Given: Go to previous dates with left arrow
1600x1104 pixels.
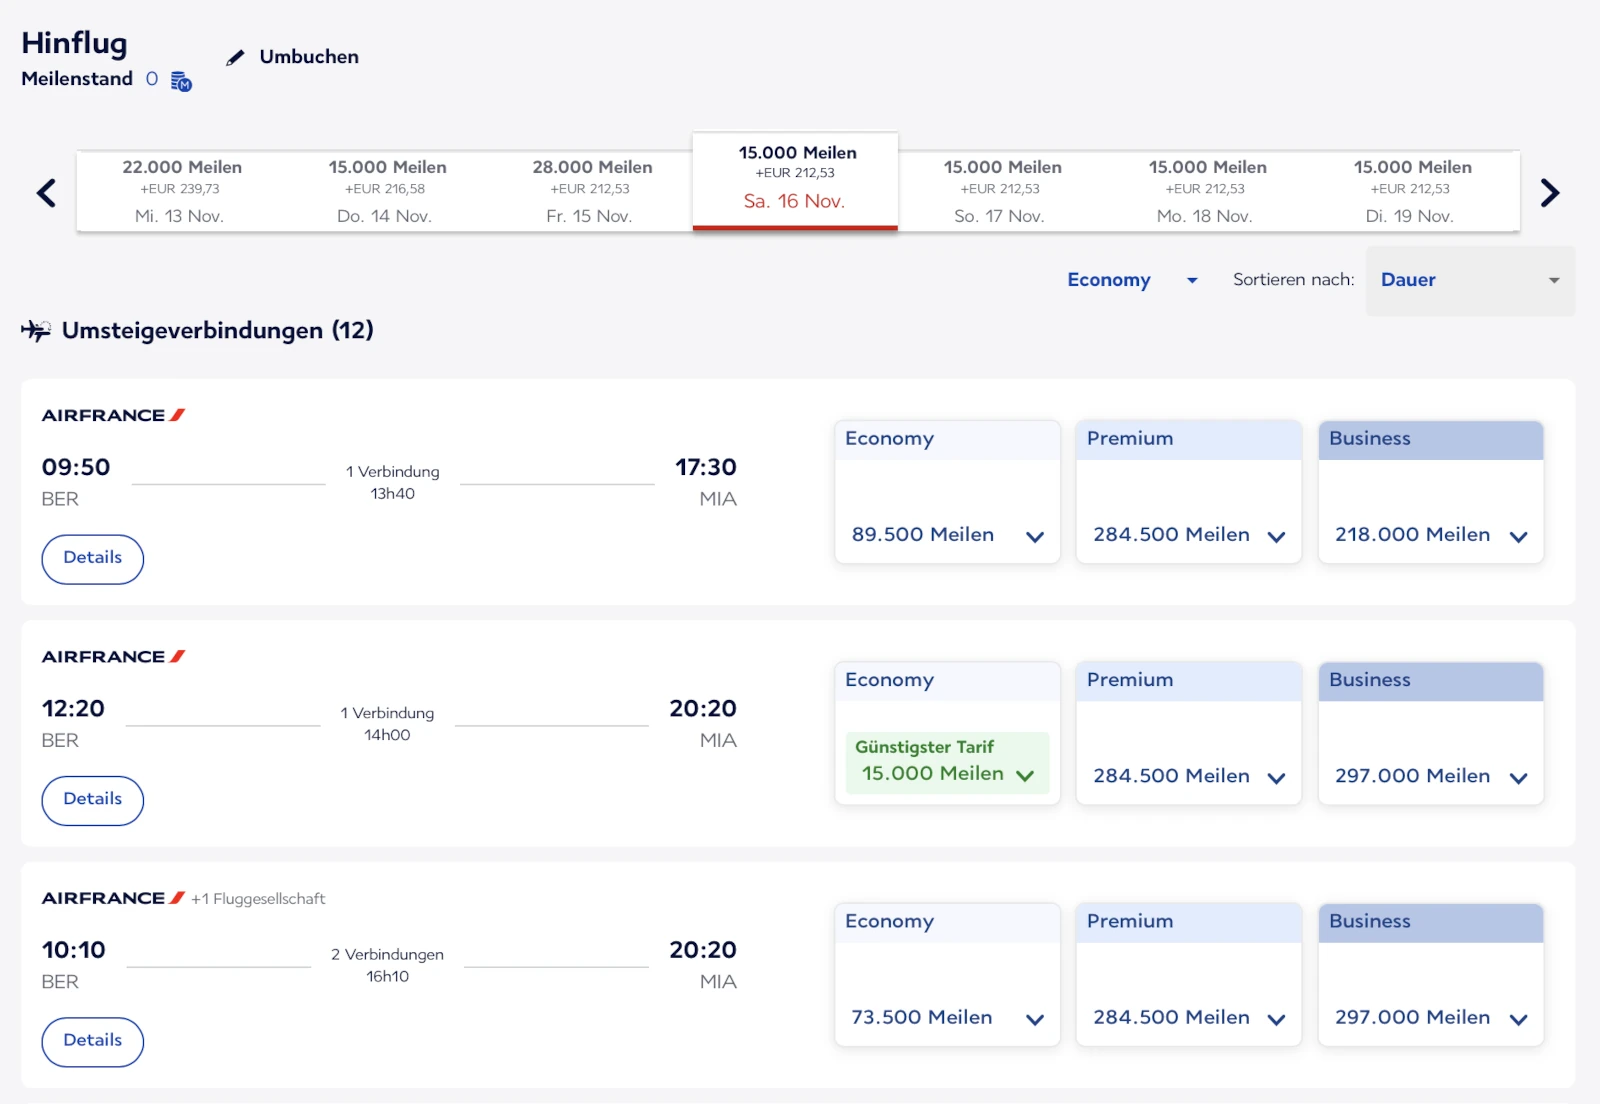Looking at the screenshot, I should click(46, 192).
